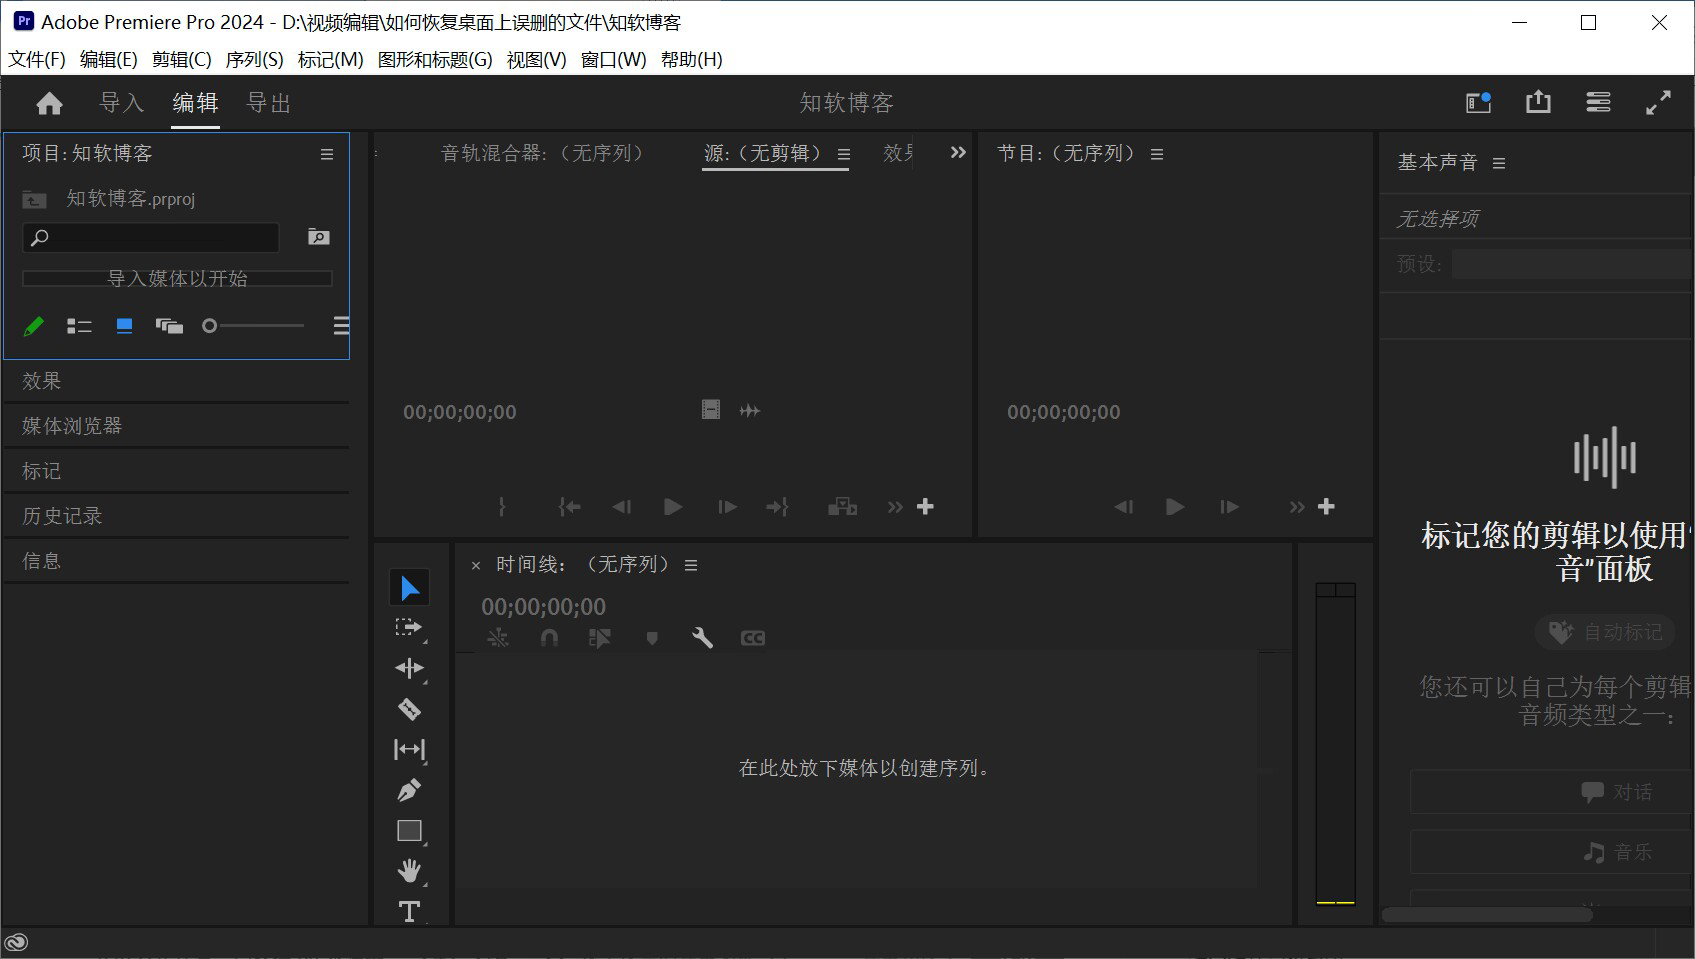Click the project search input field
This screenshot has width=1695, height=959.
point(151,238)
